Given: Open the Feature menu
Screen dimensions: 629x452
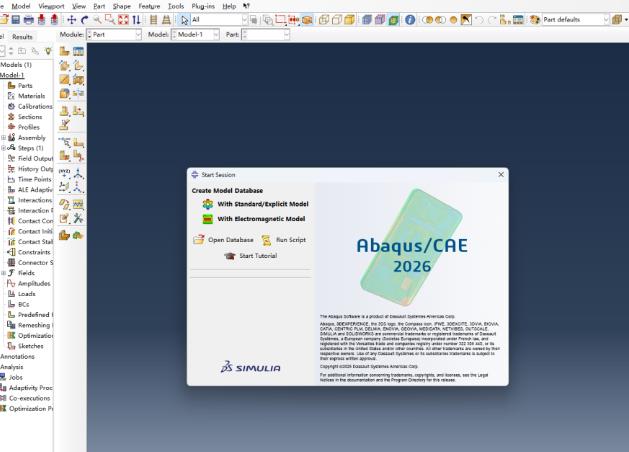Looking at the screenshot, I should point(149,6).
